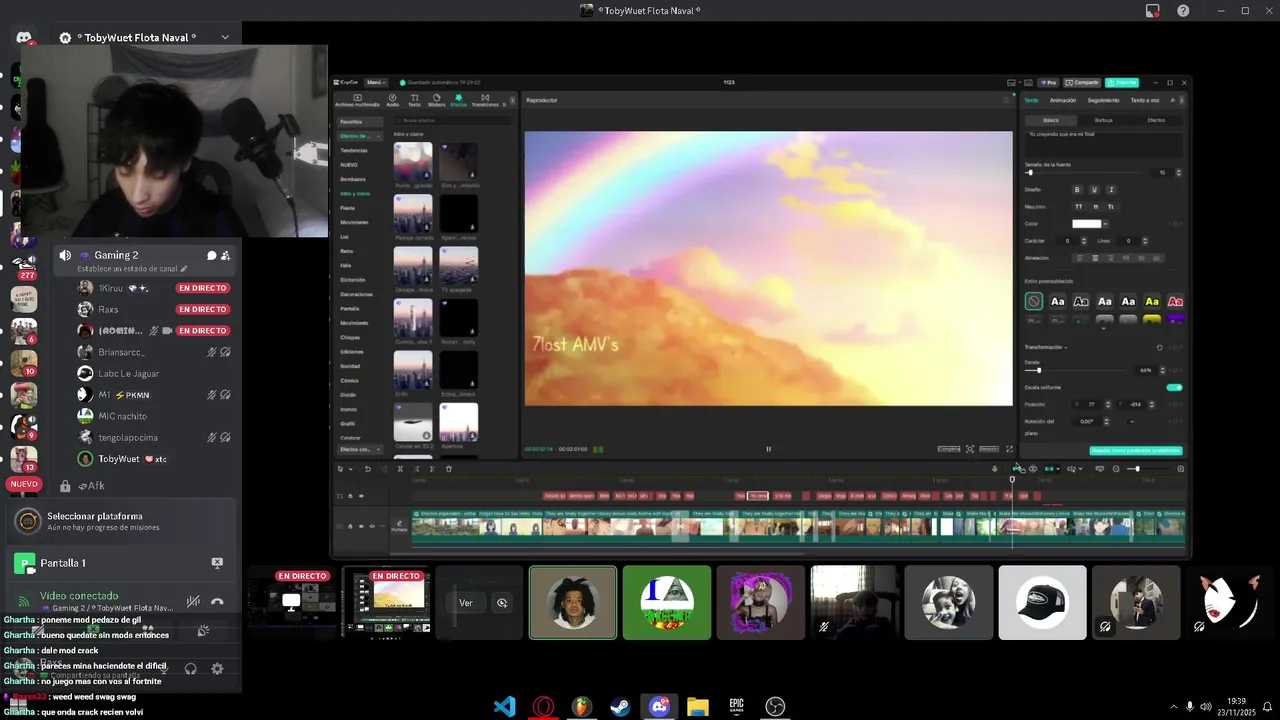
Task: Open the Texto panel in CapCut
Action: coord(414,100)
